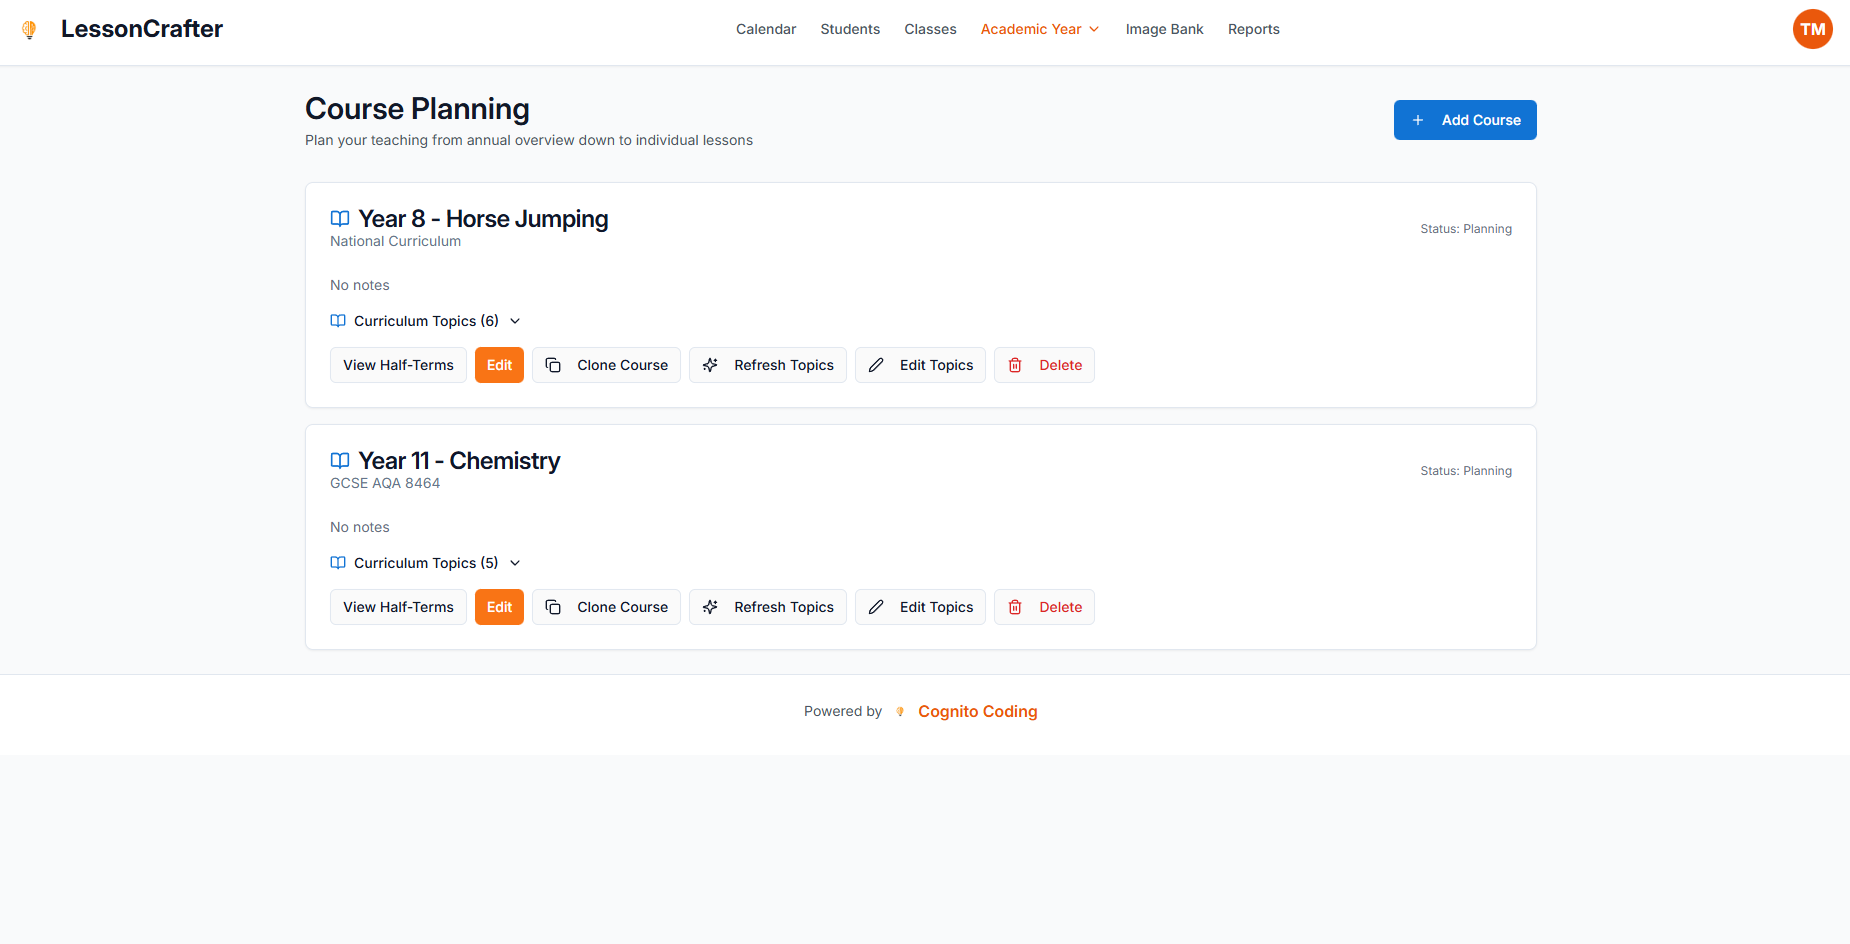Screen dimensions: 1850x944
Task: Open the Academic Year dropdown
Action: tap(1038, 29)
